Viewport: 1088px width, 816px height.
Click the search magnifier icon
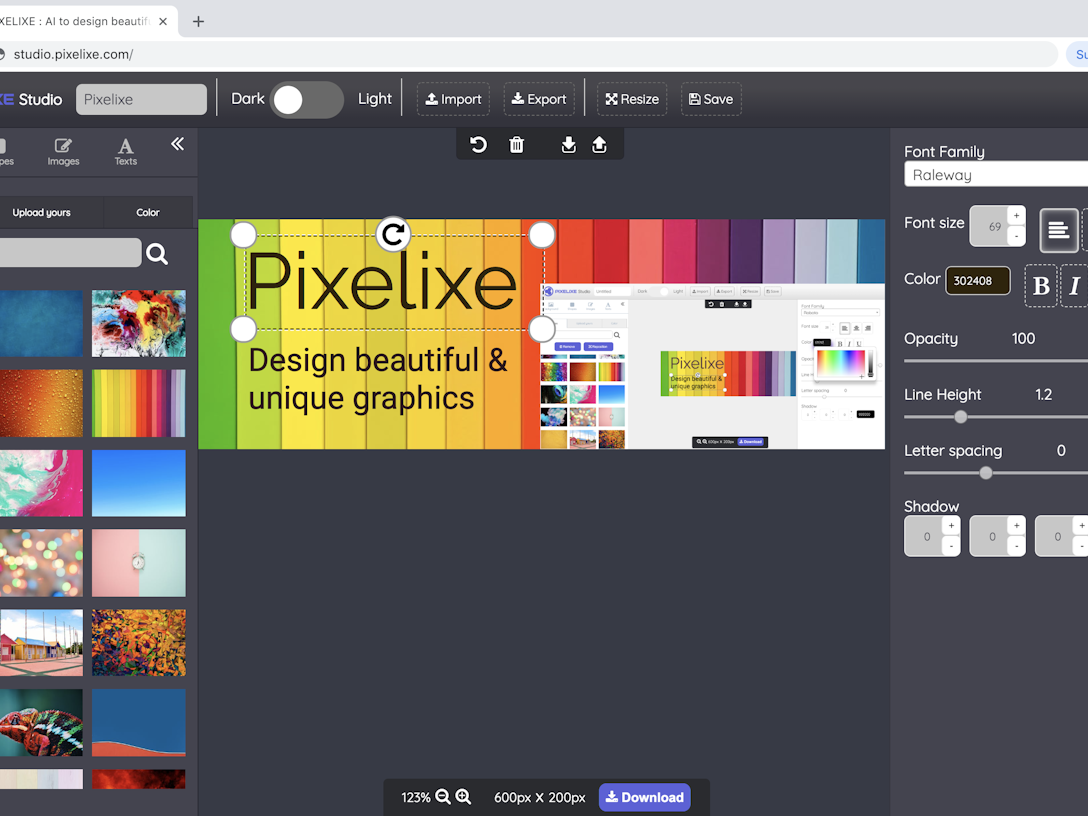[157, 254]
